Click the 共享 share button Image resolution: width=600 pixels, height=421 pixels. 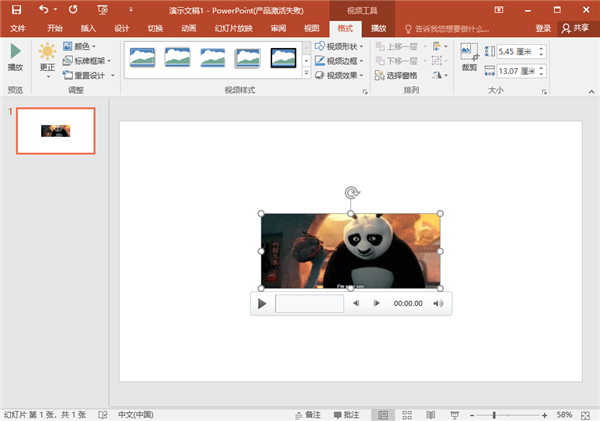(x=576, y=28)
